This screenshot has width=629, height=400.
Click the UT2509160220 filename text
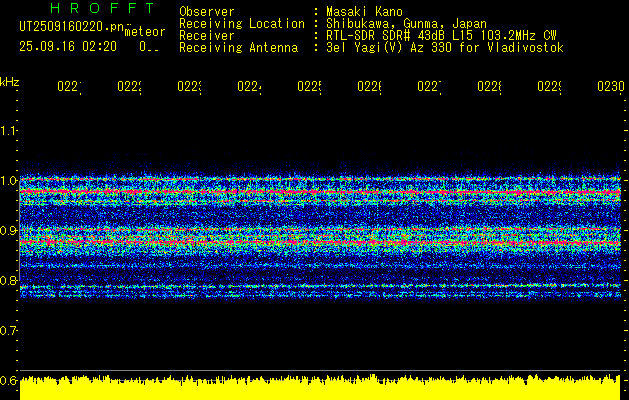coord(72,27)
